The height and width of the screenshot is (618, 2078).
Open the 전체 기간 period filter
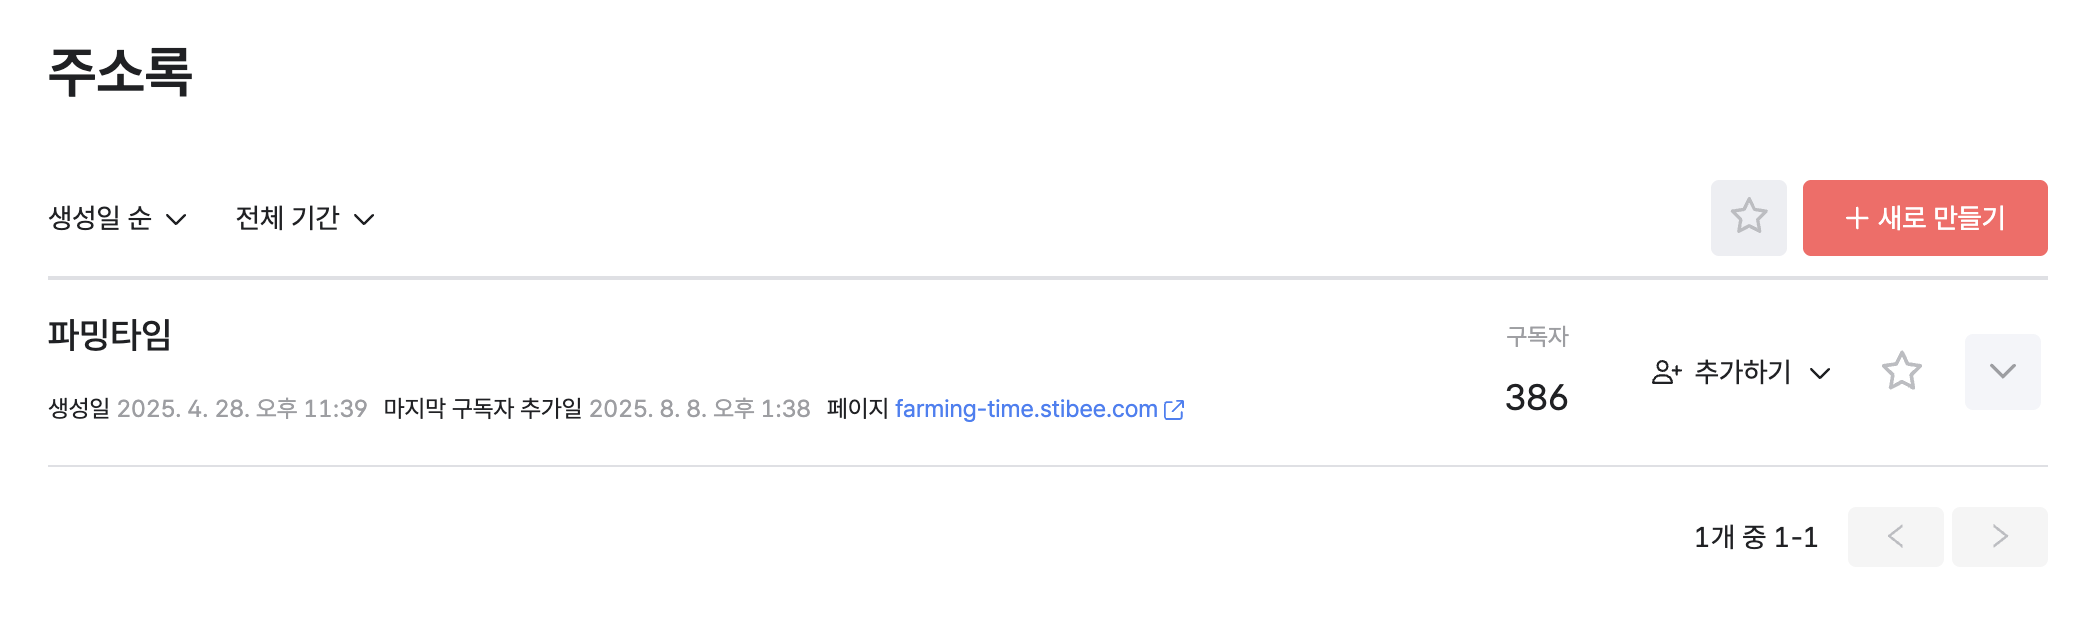tap(305, 218)
